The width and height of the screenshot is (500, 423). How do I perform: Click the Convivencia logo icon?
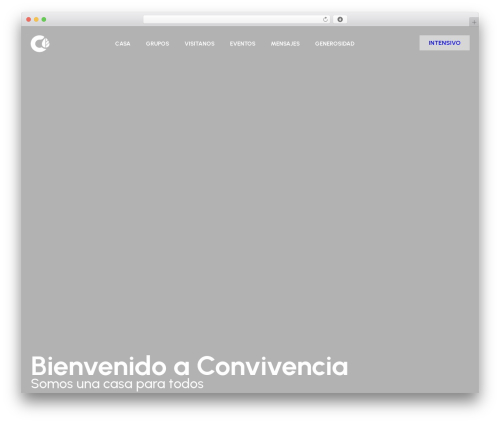(x=40, y=43)
